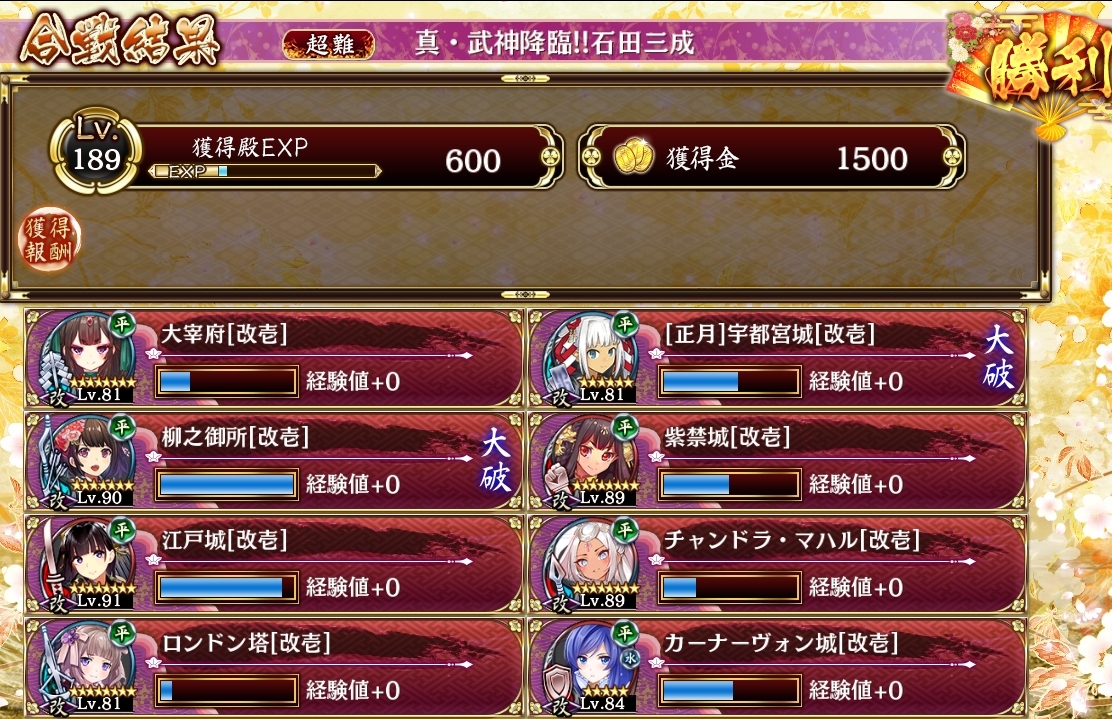Click the 大破 mark on 宇都宮城 row
The height and width of the screenshot is (719, 1112).
[x=999, y=359]
